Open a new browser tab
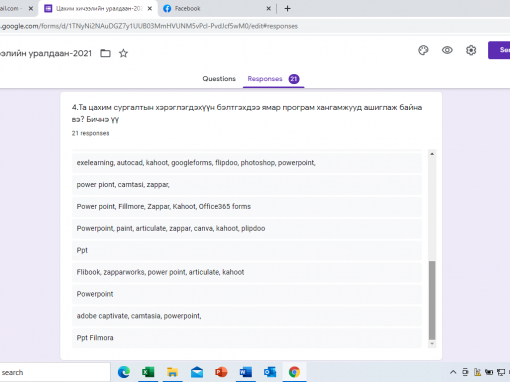This screenshot has height=382, width=510. click(x=287, y=9)
